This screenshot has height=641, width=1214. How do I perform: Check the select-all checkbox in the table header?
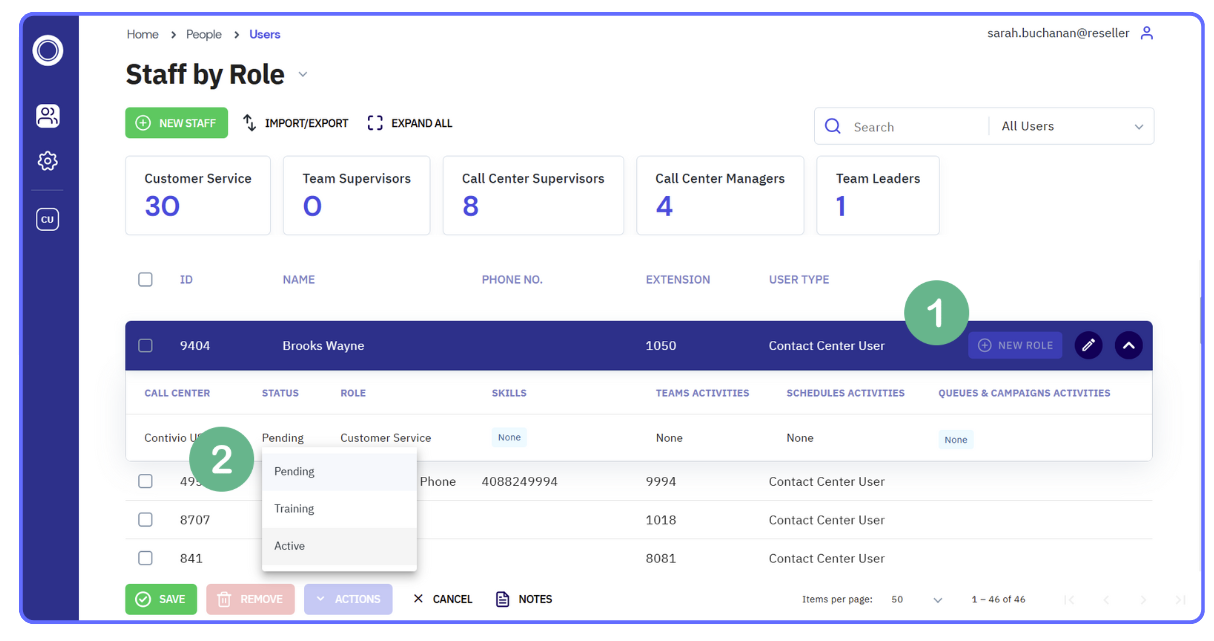(x=145, y=279)
